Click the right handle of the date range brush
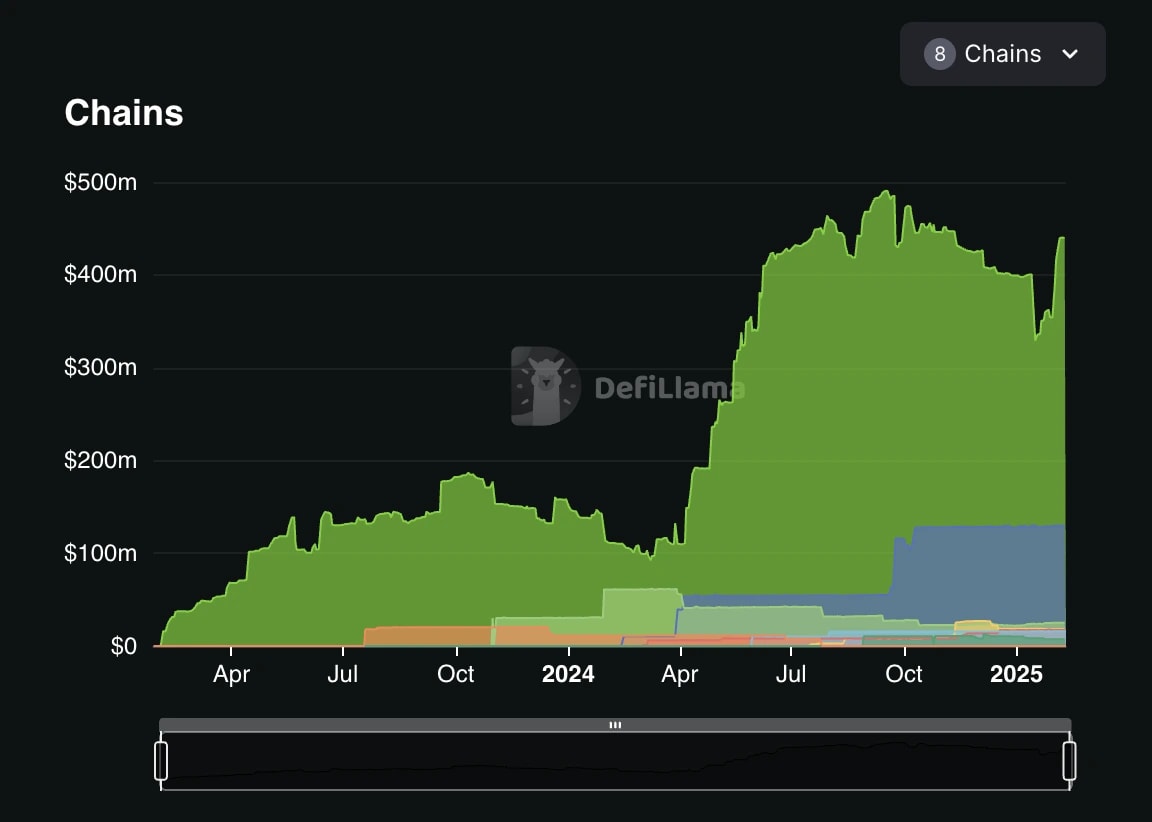Viewport: 1152px width, 822px height. point(1068,760)
